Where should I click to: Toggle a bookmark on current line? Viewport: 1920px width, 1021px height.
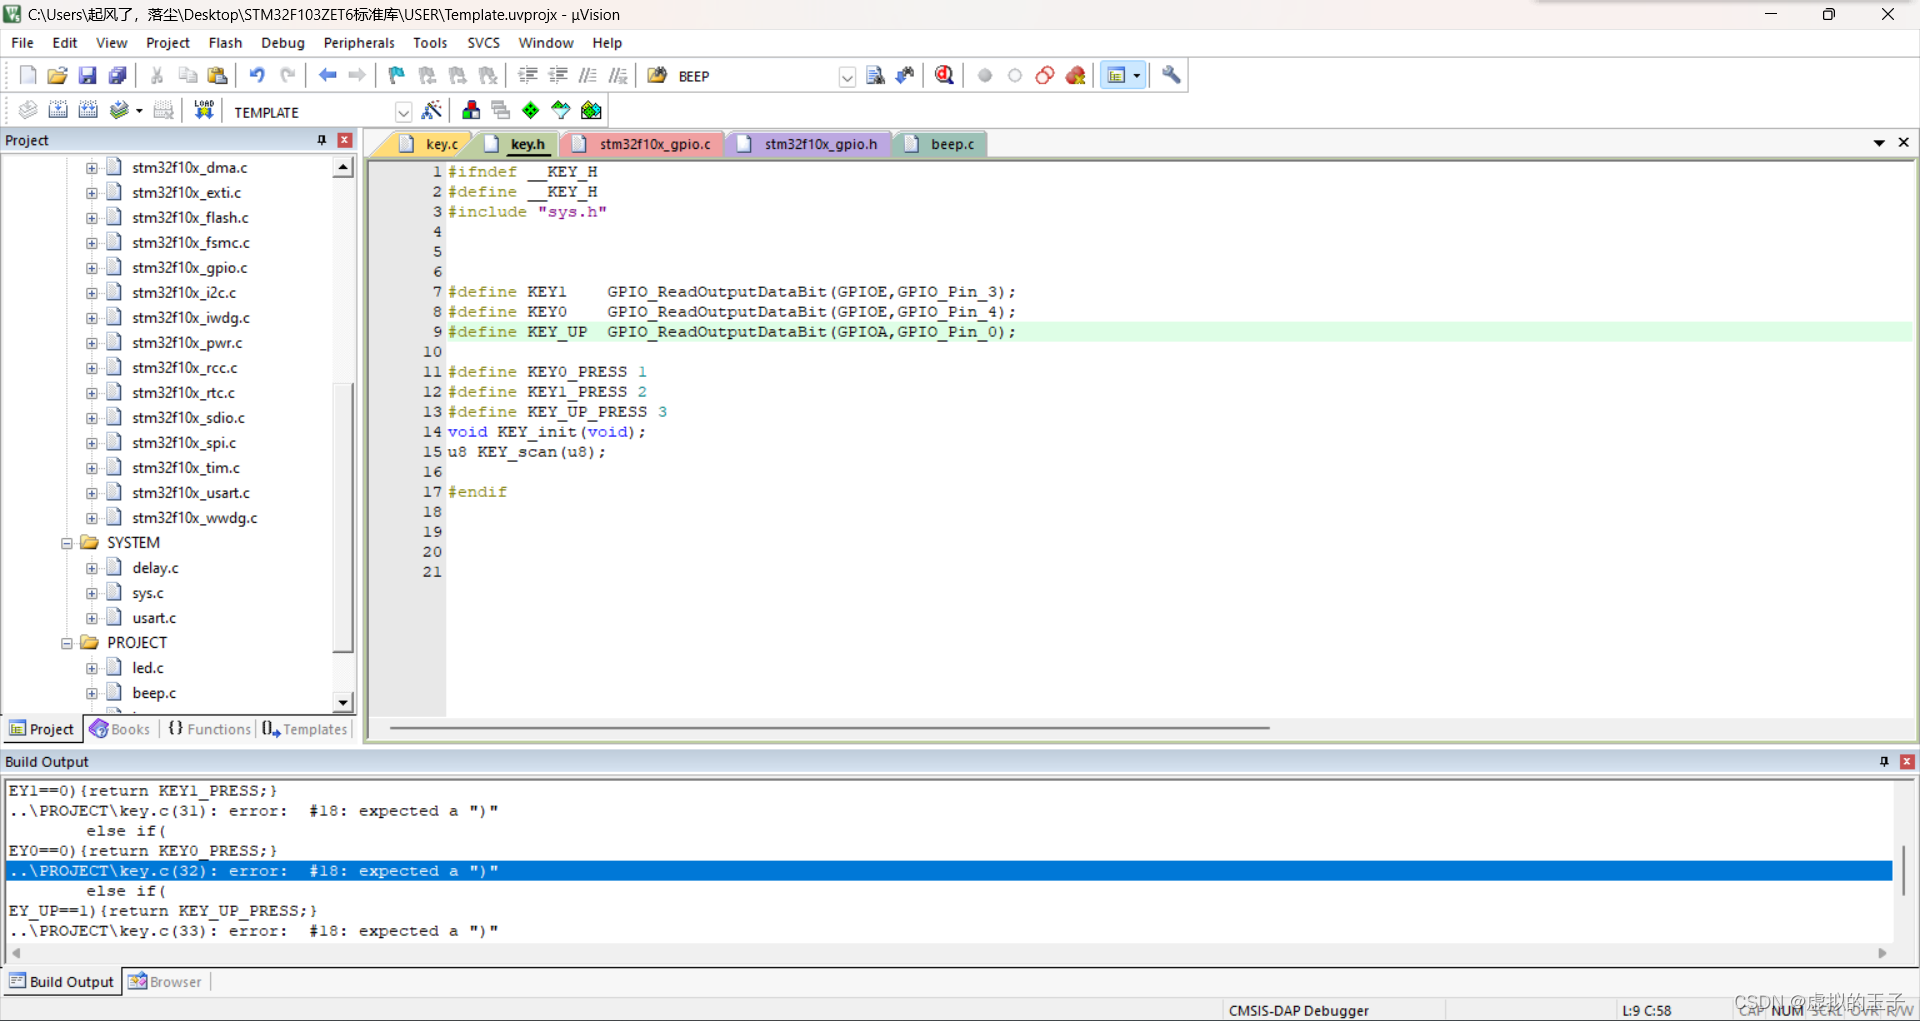pos(395,75)
